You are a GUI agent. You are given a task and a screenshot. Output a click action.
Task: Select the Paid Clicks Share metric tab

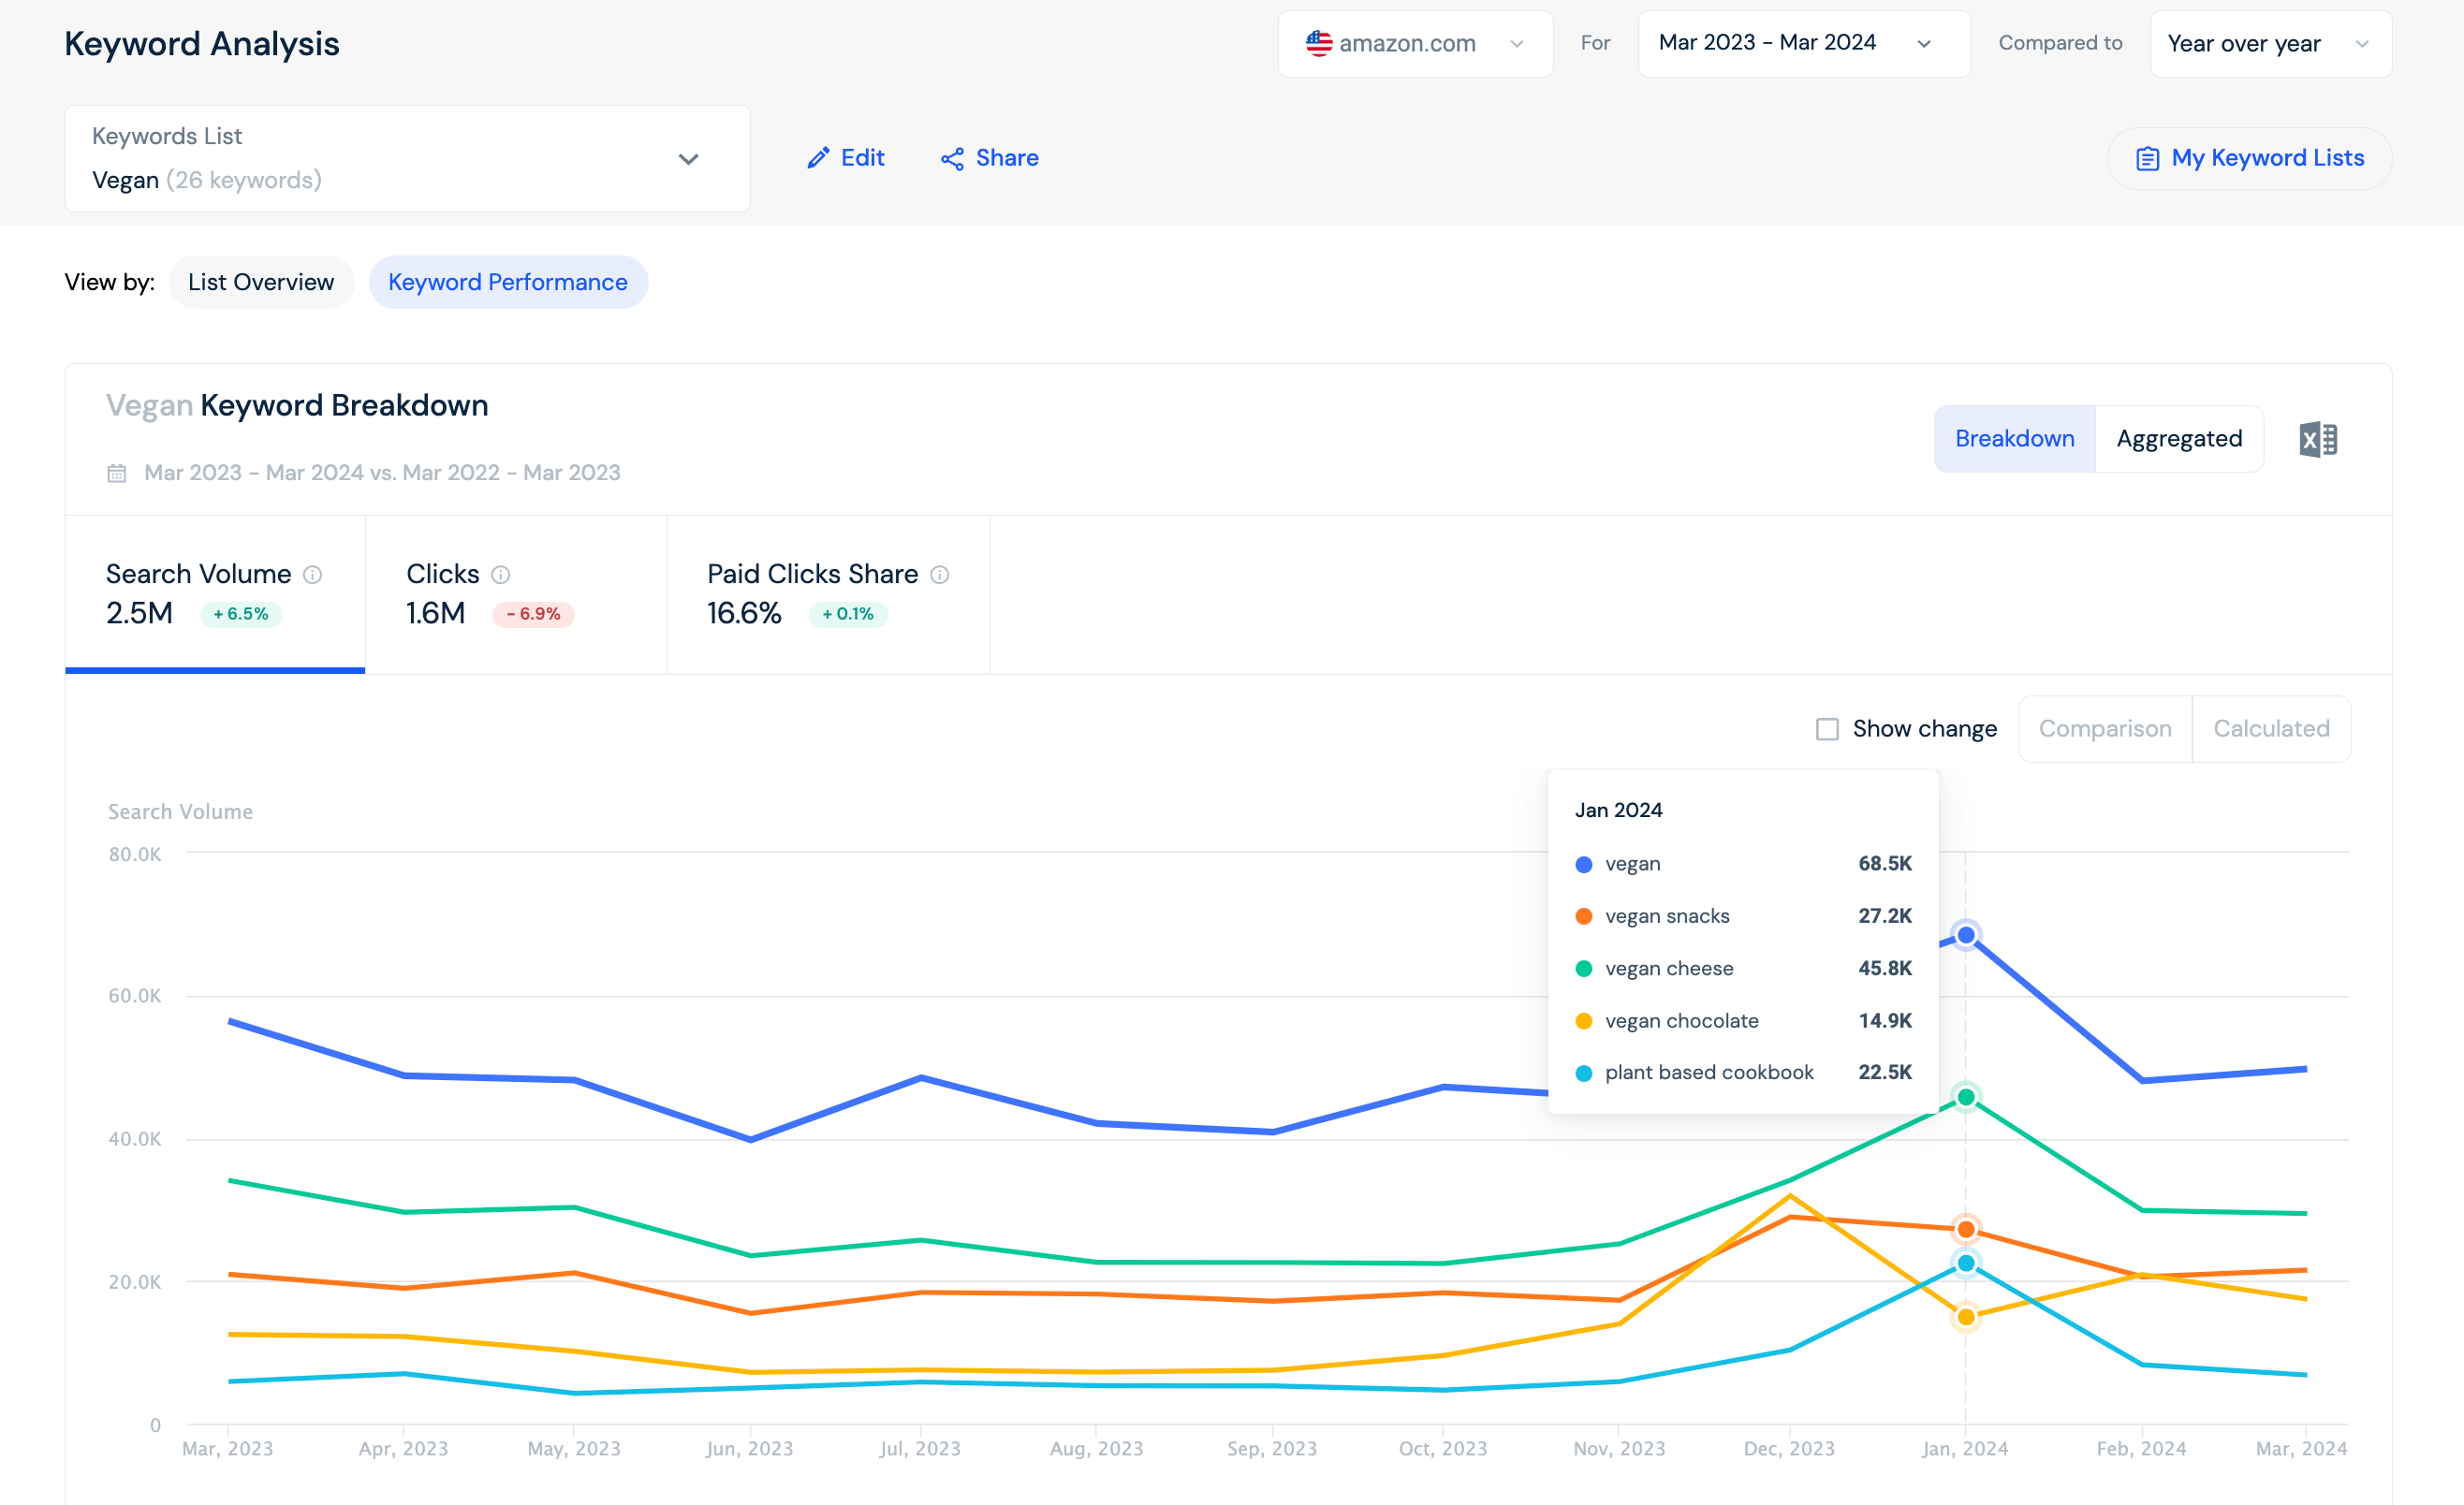click(828, 594)
